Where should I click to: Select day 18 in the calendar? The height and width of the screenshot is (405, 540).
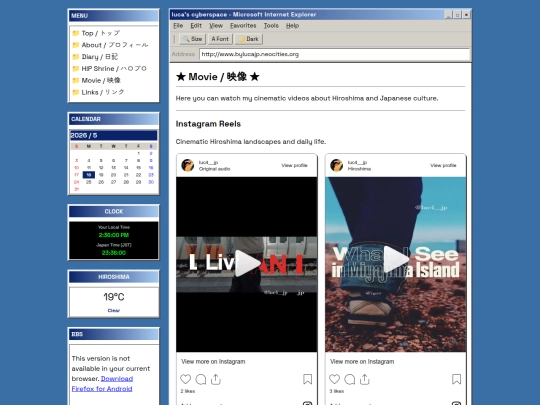click(x=89, y=175)
